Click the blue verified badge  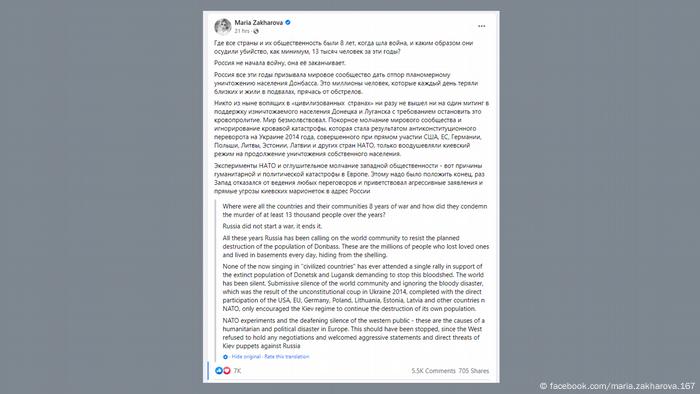(288, 22)
